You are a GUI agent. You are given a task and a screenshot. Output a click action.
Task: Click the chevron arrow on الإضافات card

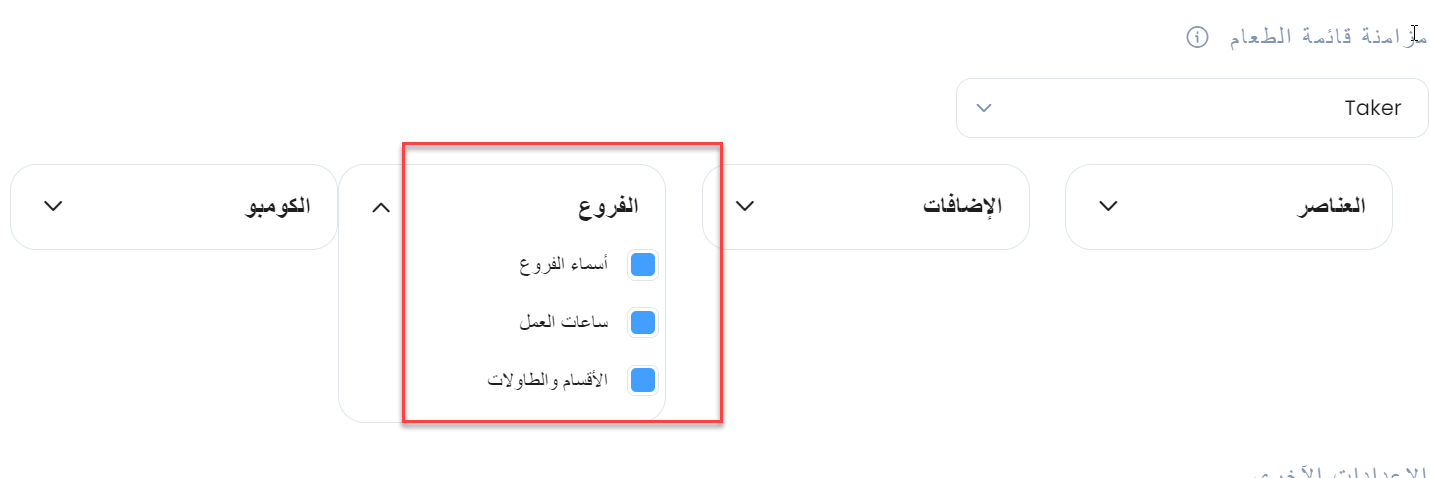(x=745, y=206)
